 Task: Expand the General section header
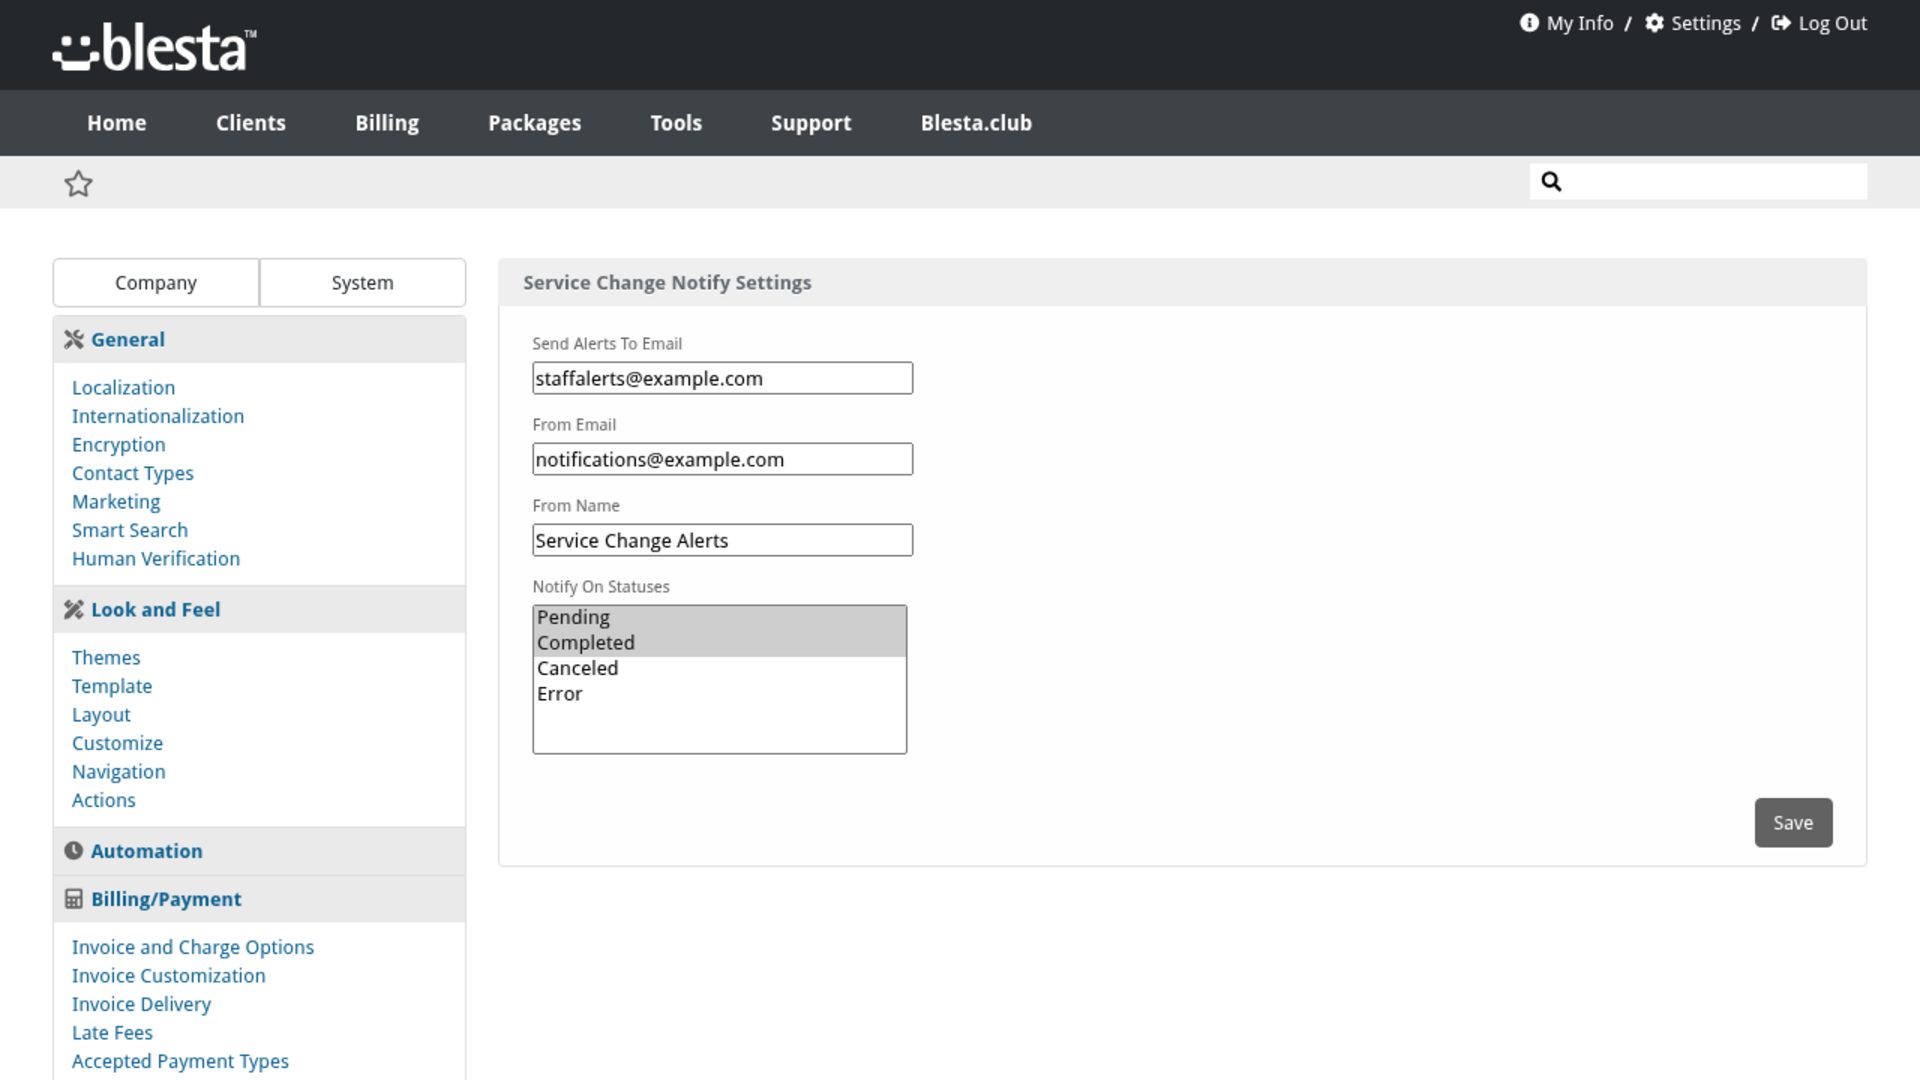tap(259, 340)
